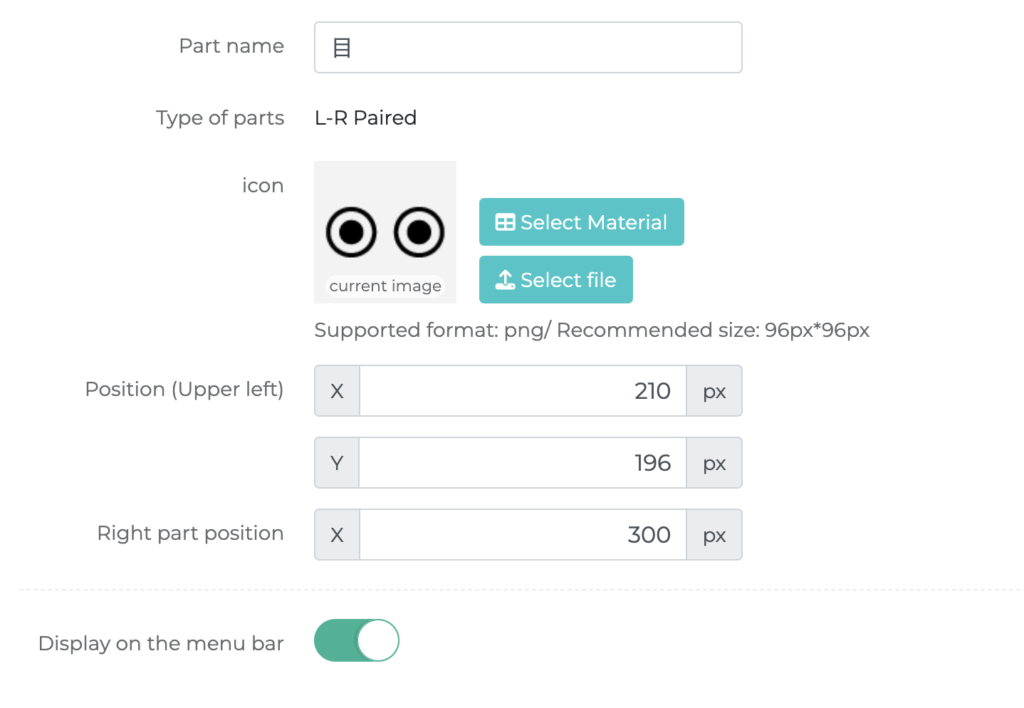Image resolution: width=1024 pixels, height=708 pixels.
Task: Open the material picker with Select Material
Action: point(581,222)
